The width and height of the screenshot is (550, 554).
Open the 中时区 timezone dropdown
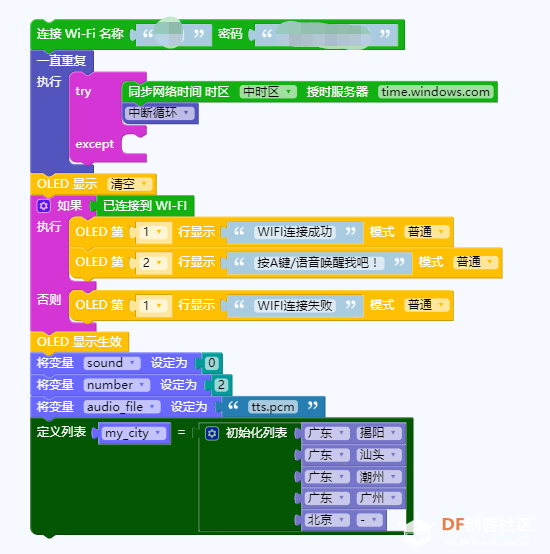[268, 92]
